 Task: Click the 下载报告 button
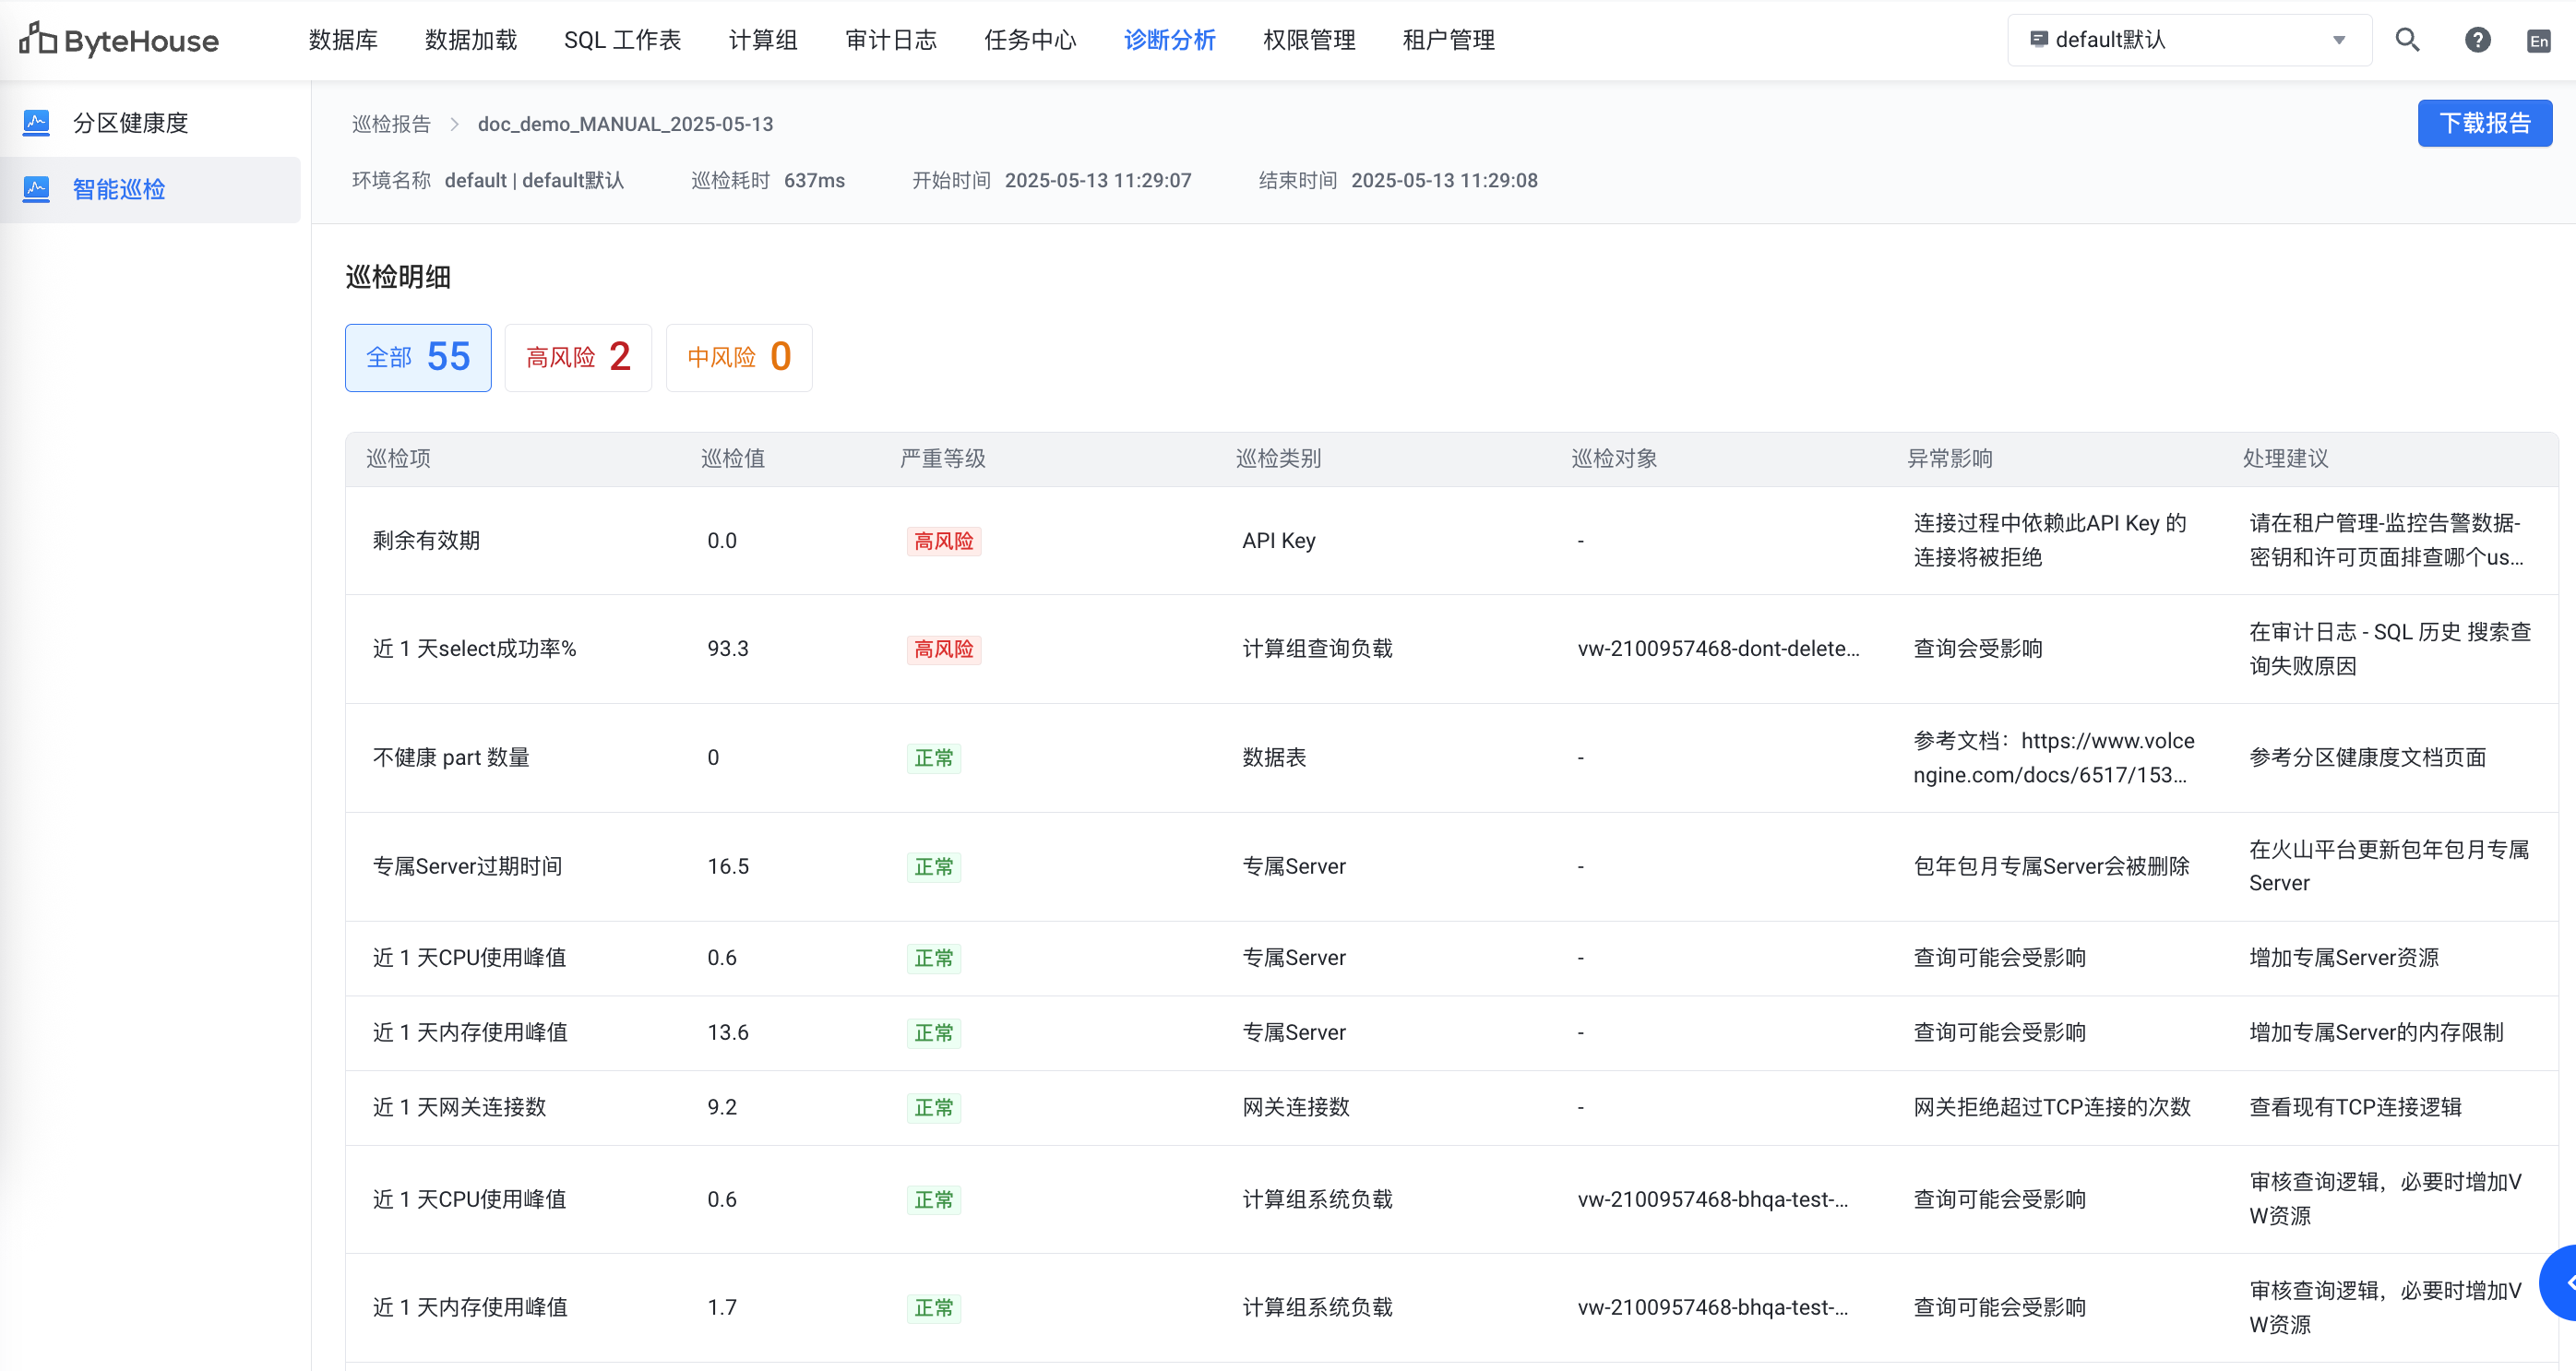[2485, 123]
